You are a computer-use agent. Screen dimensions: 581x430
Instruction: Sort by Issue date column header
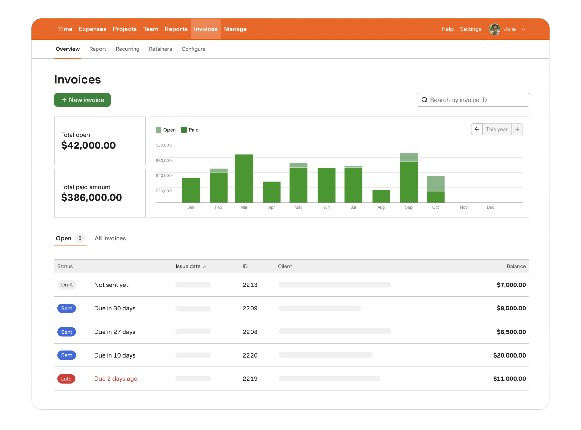pos(191,266)
